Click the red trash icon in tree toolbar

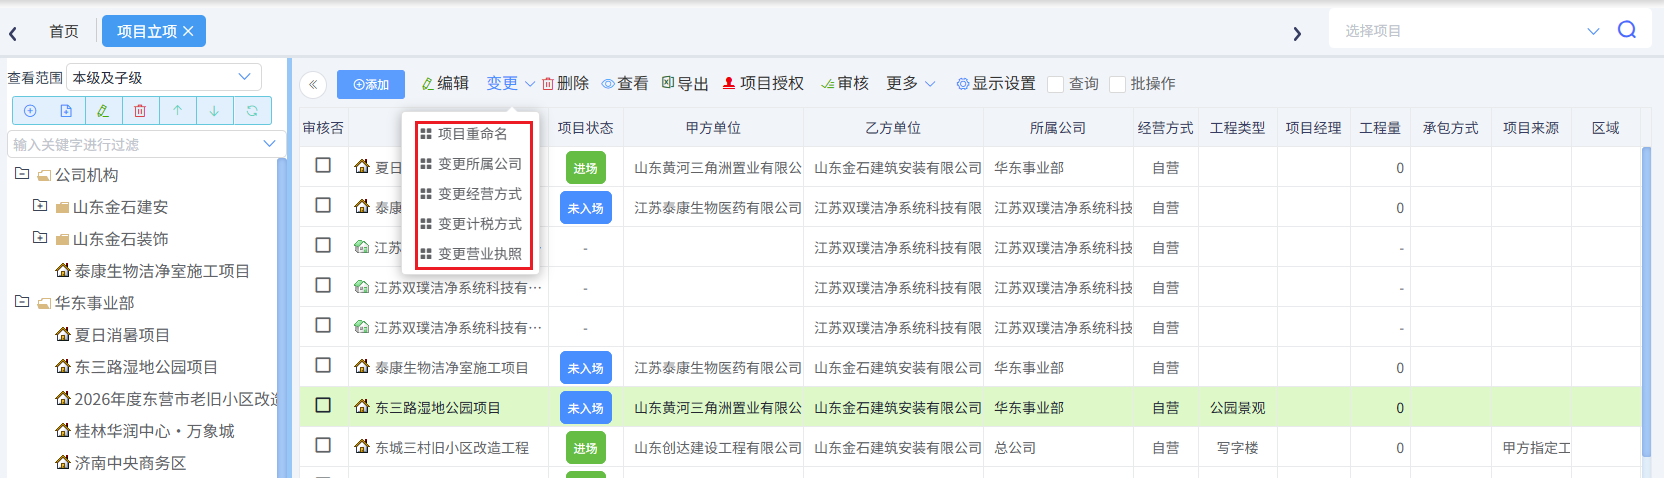coord(140,111)
